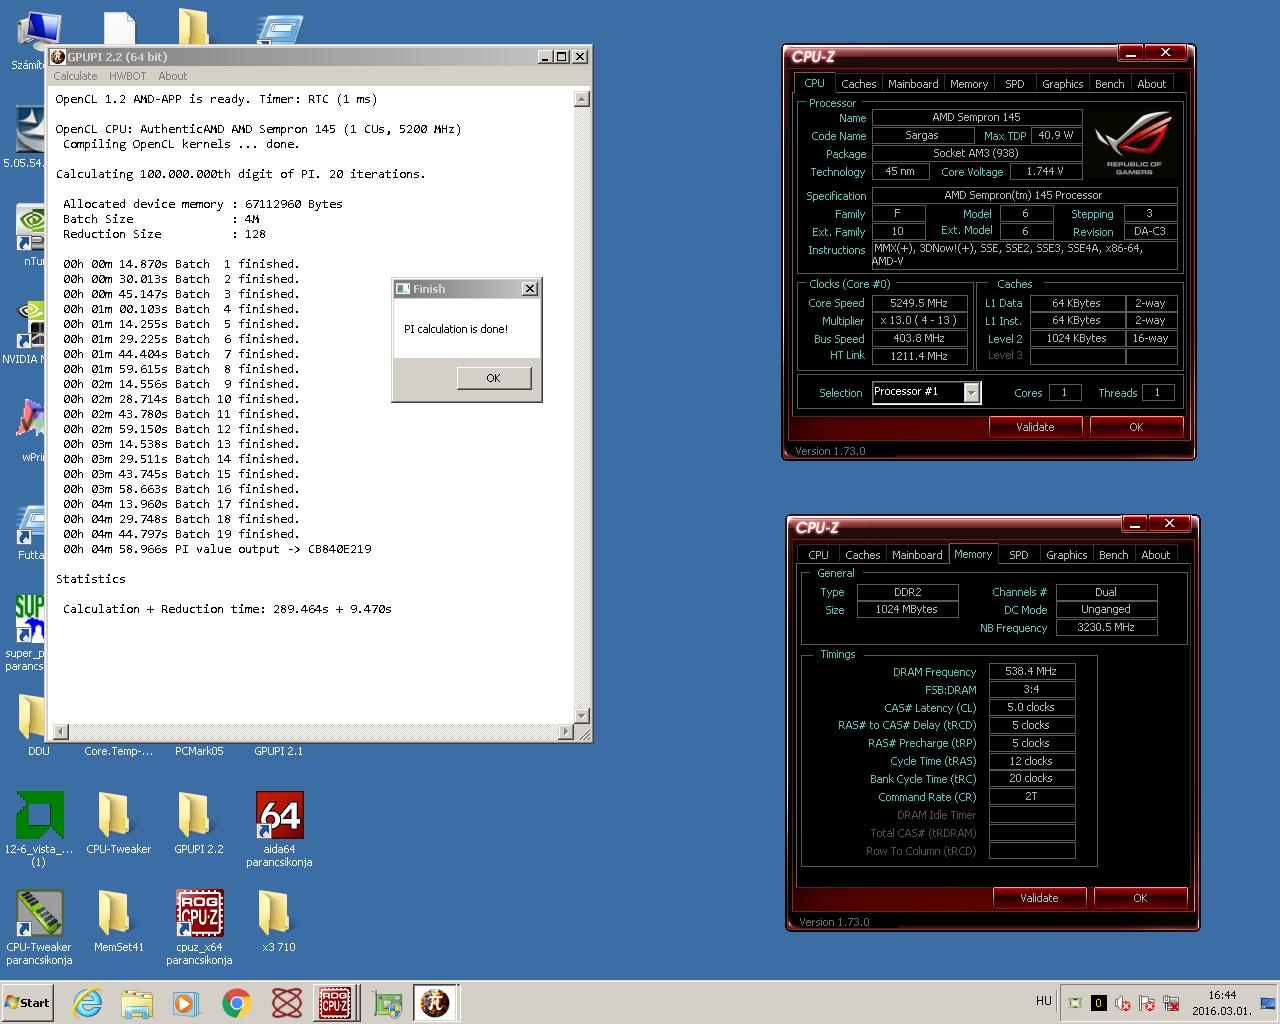Launch Windows Media Player from taskbar

186,1003
